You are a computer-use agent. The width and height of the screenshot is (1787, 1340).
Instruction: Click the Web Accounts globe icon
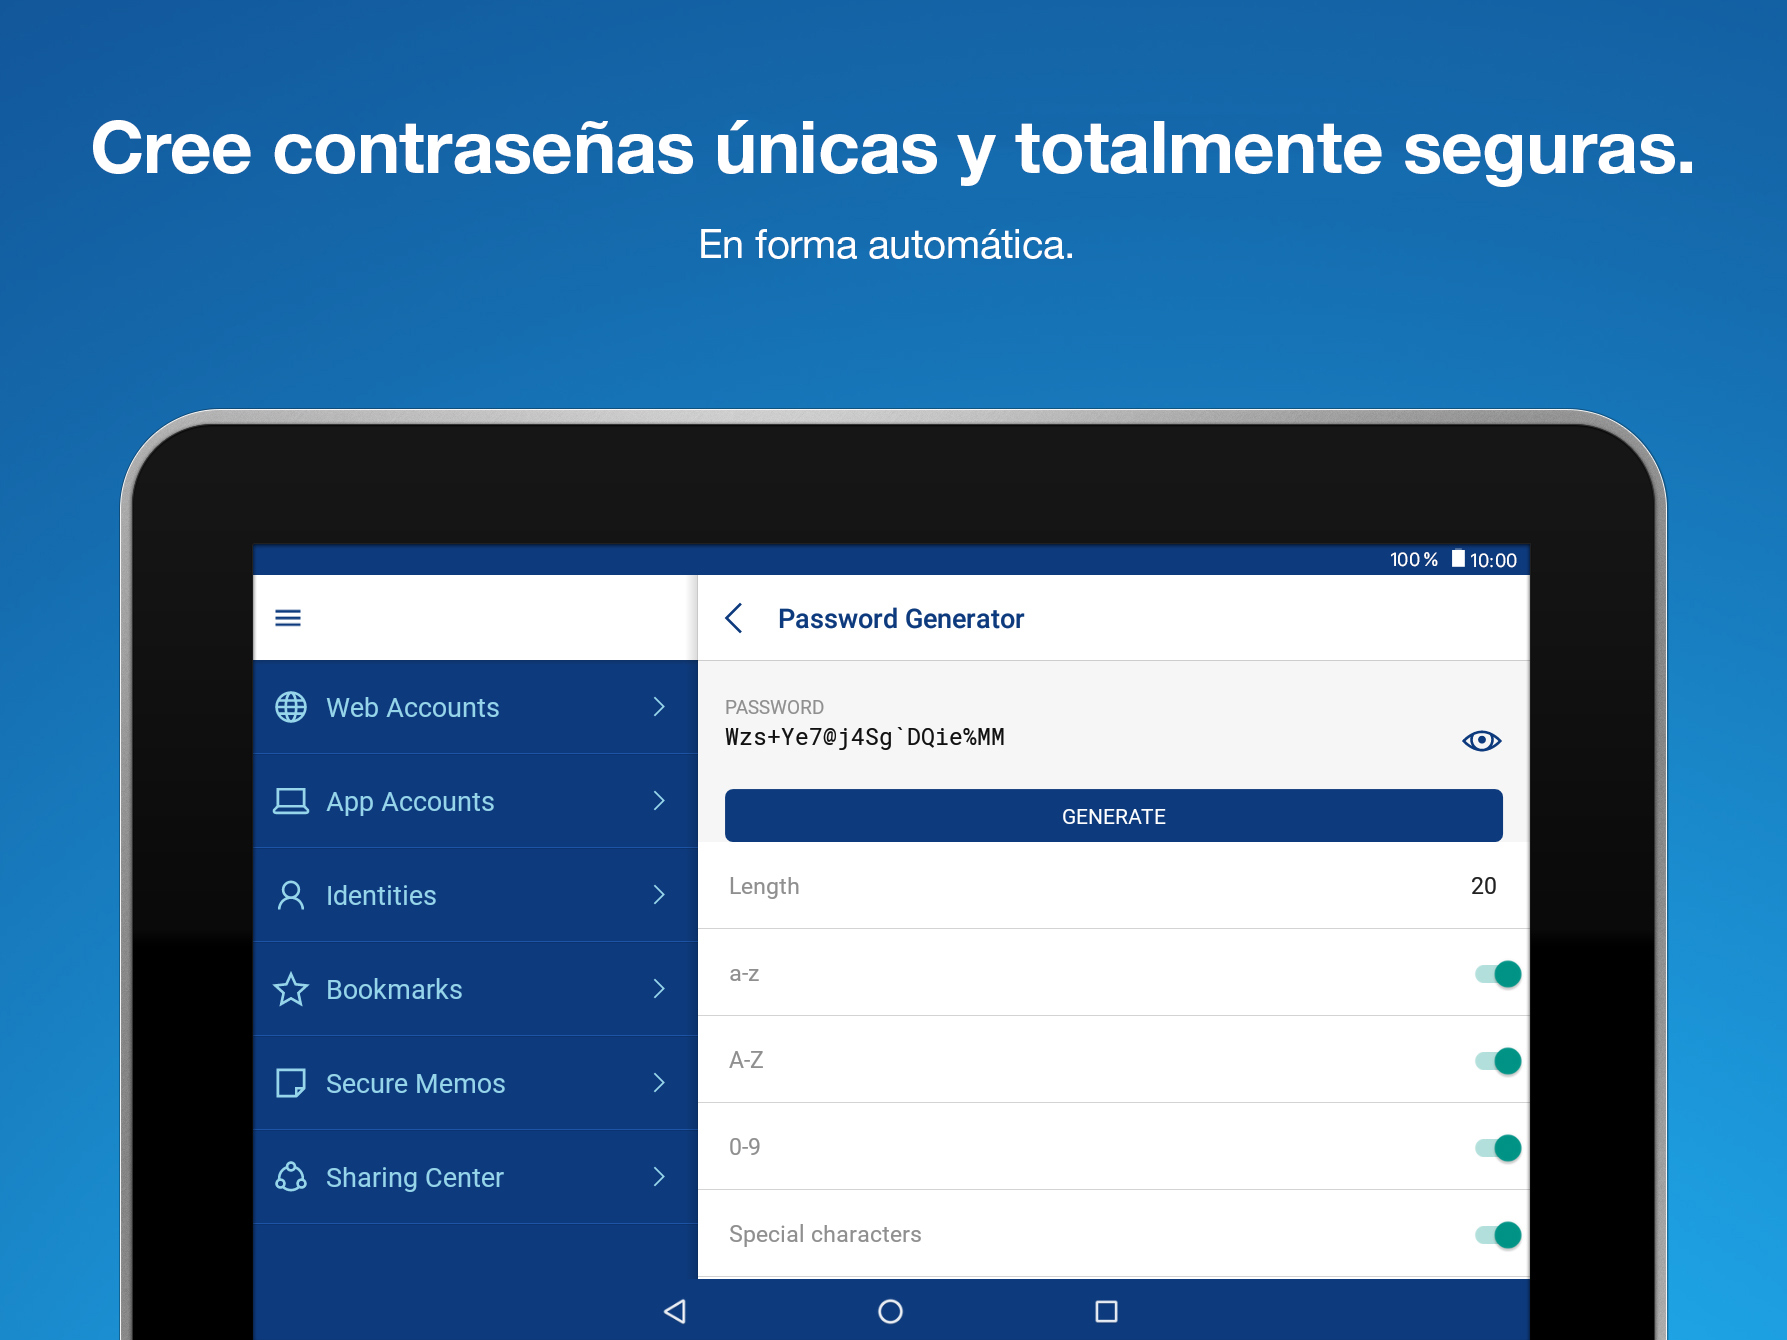(291, 707)
